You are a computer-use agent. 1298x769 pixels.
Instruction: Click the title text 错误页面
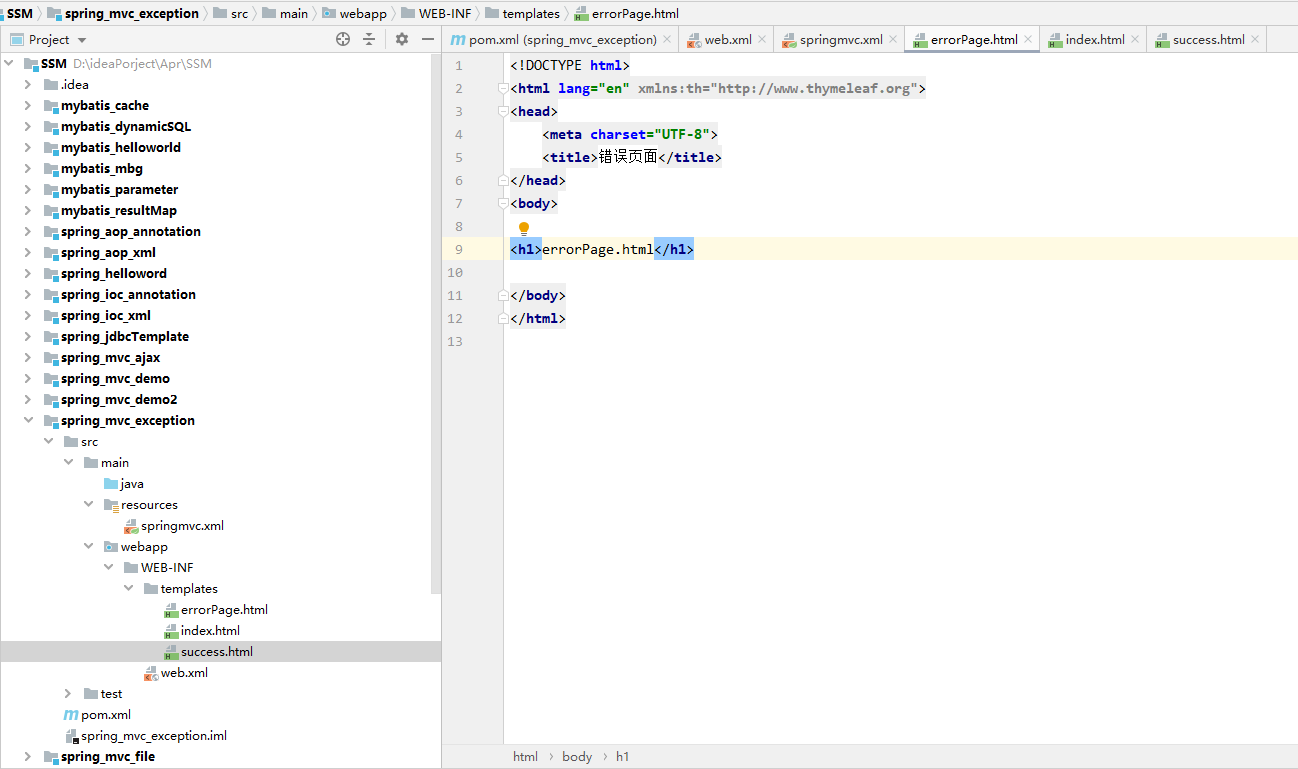tap(628, 158)
